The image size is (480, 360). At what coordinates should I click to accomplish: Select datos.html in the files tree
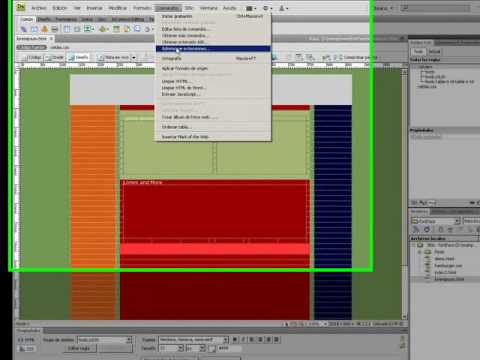click(x=444, y=259)
